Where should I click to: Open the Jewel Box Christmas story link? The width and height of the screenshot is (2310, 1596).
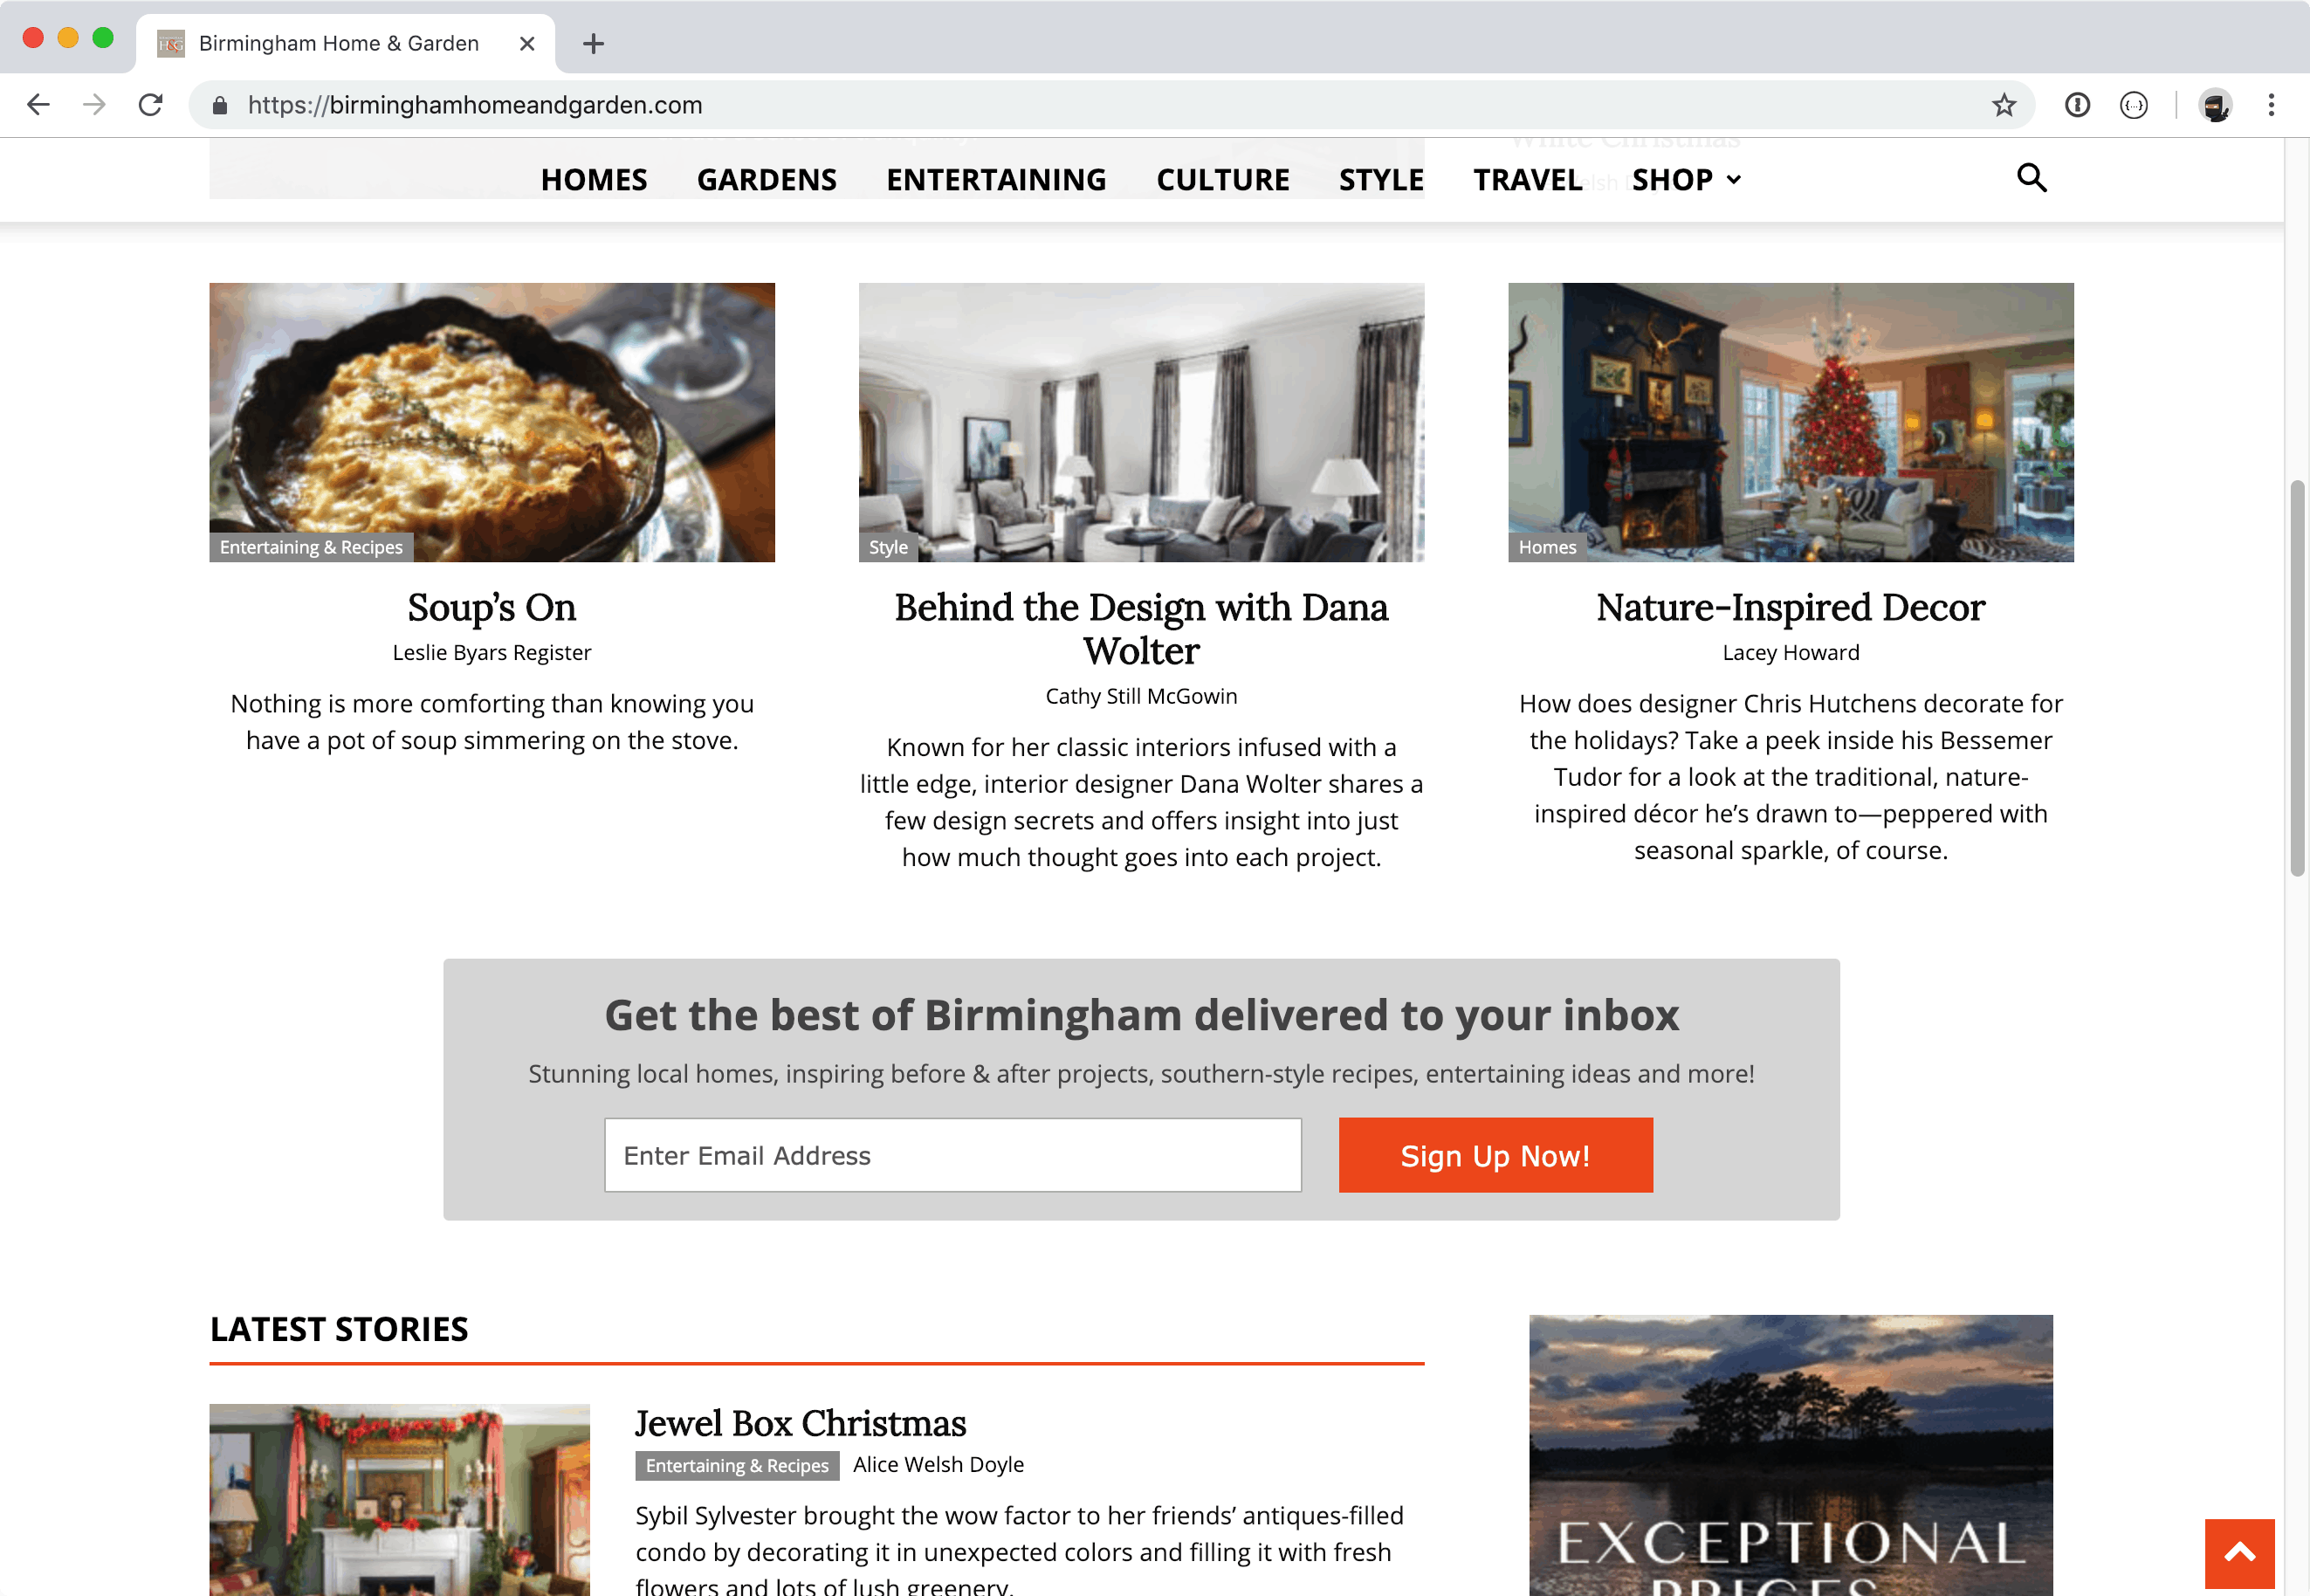tap(800, 1423)
